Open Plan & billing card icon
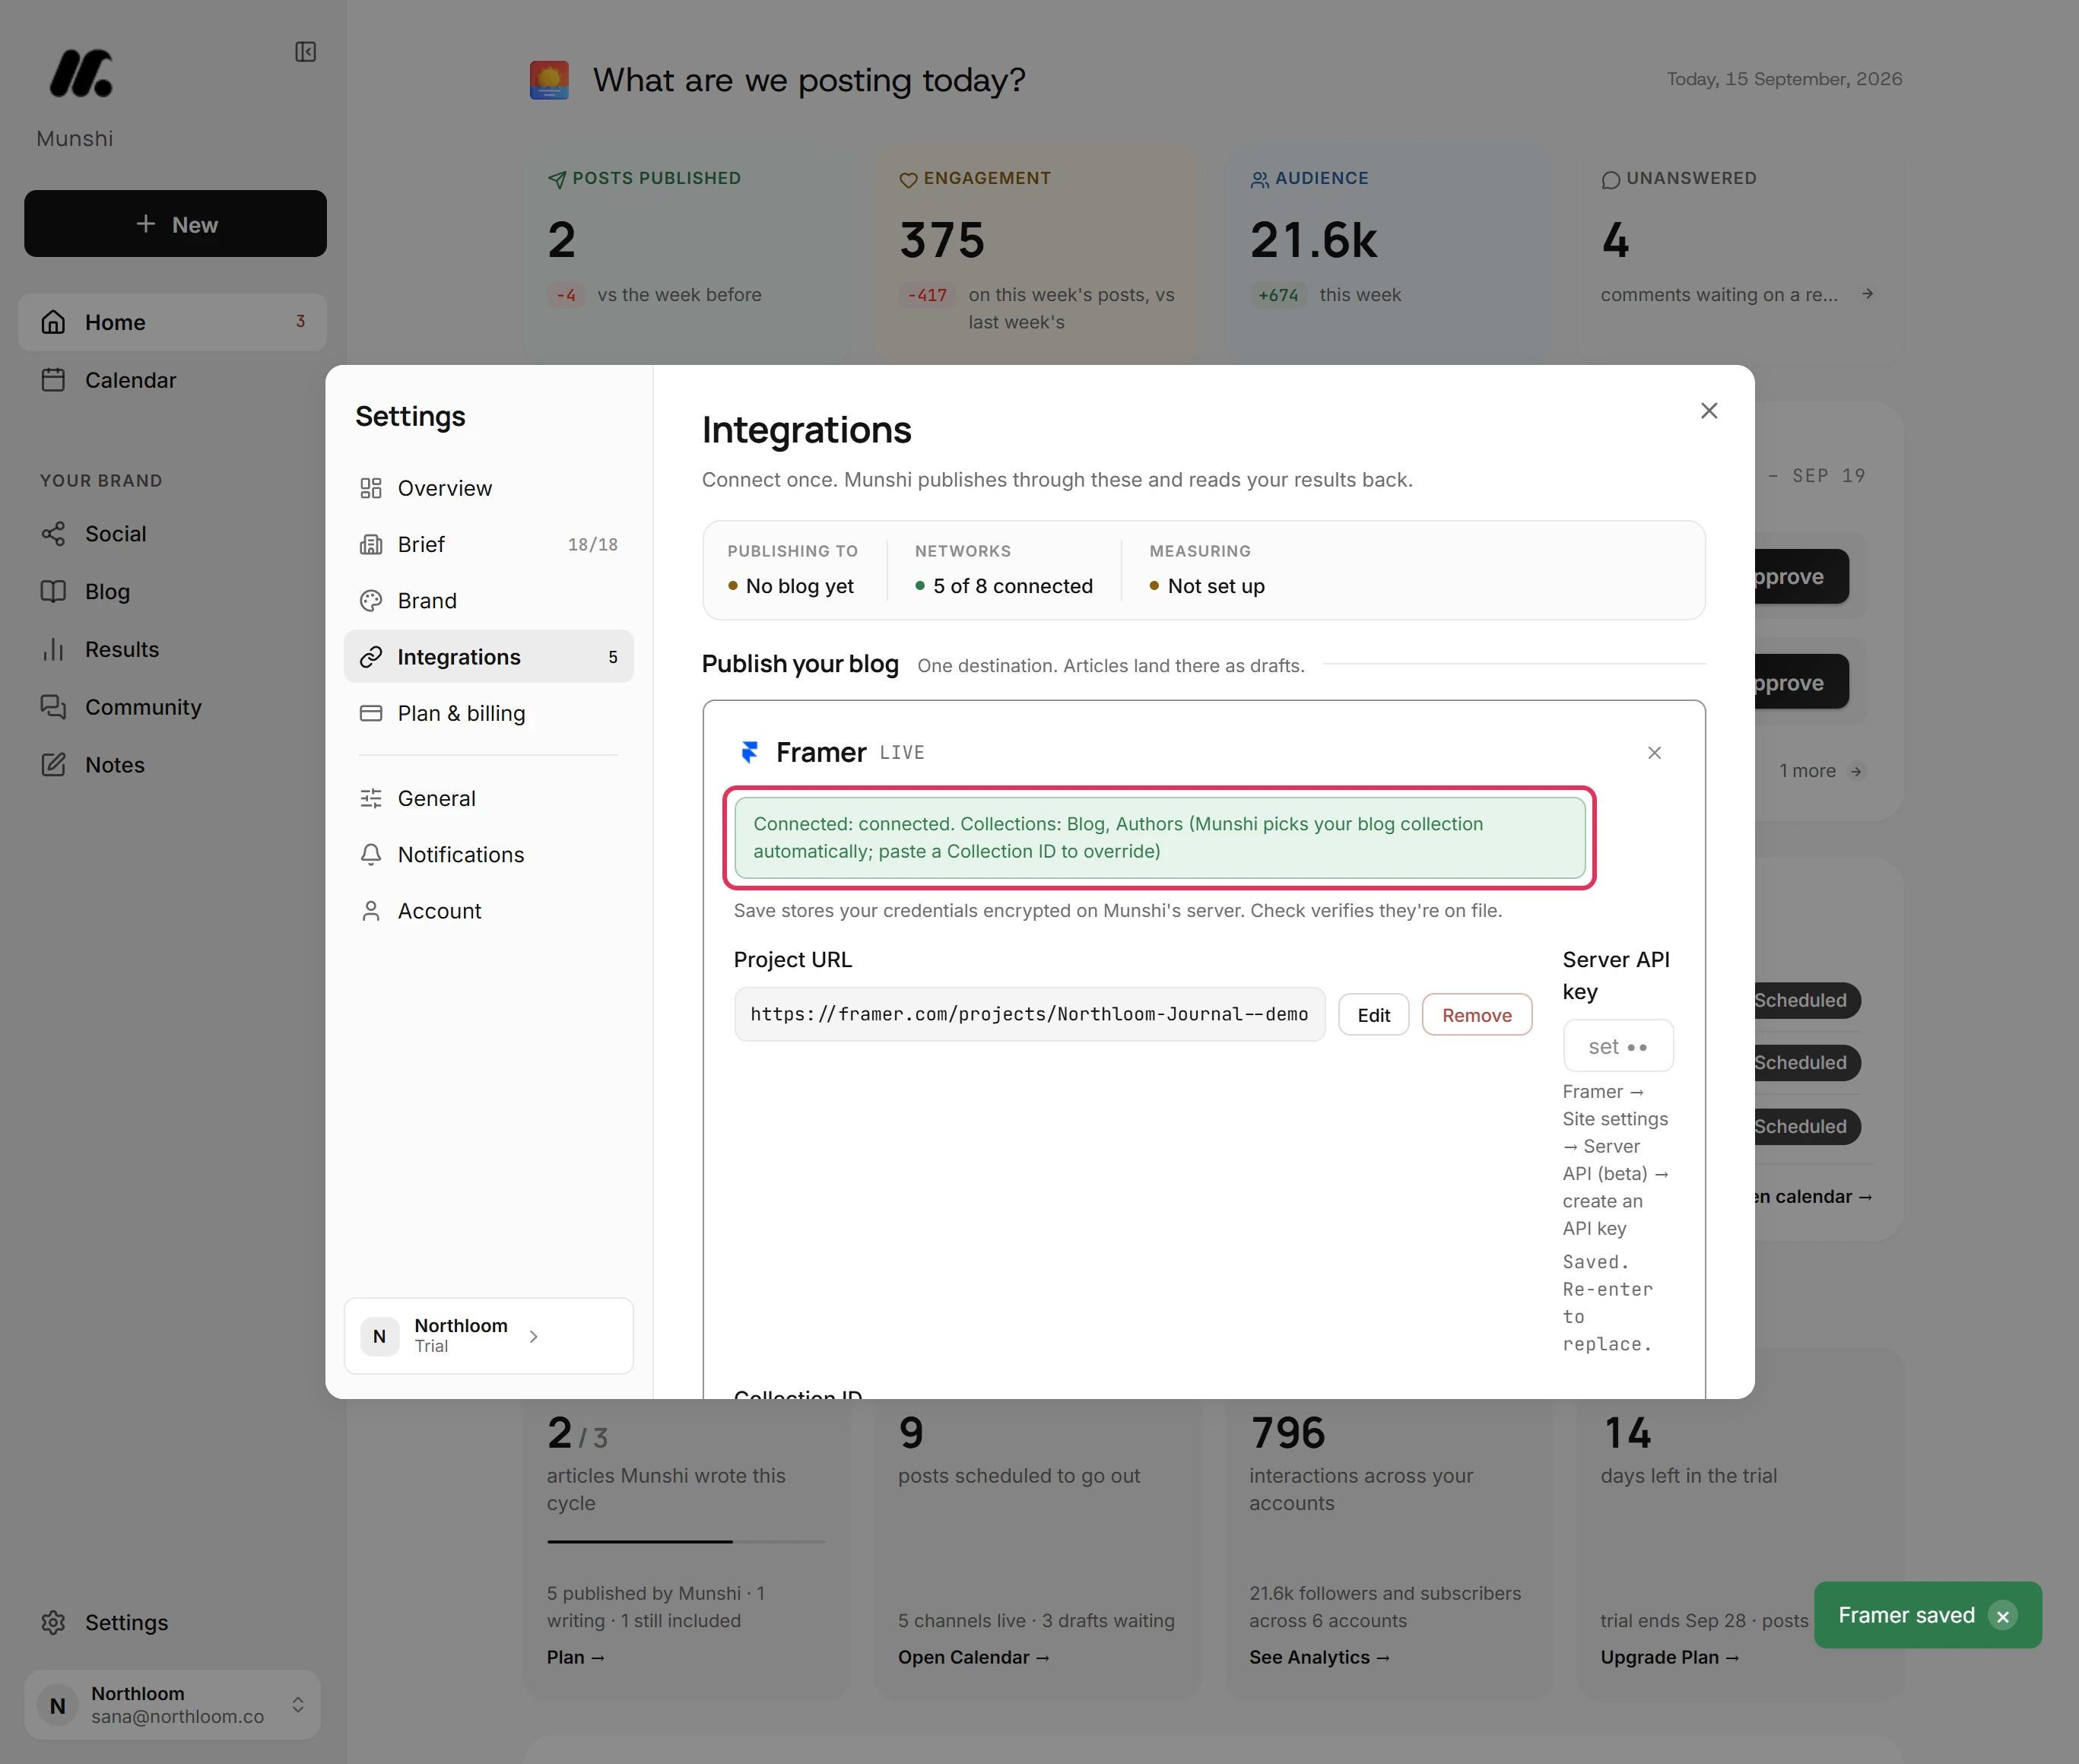Viewport: 2079px width, 1764px height. (x=371, y=713)
